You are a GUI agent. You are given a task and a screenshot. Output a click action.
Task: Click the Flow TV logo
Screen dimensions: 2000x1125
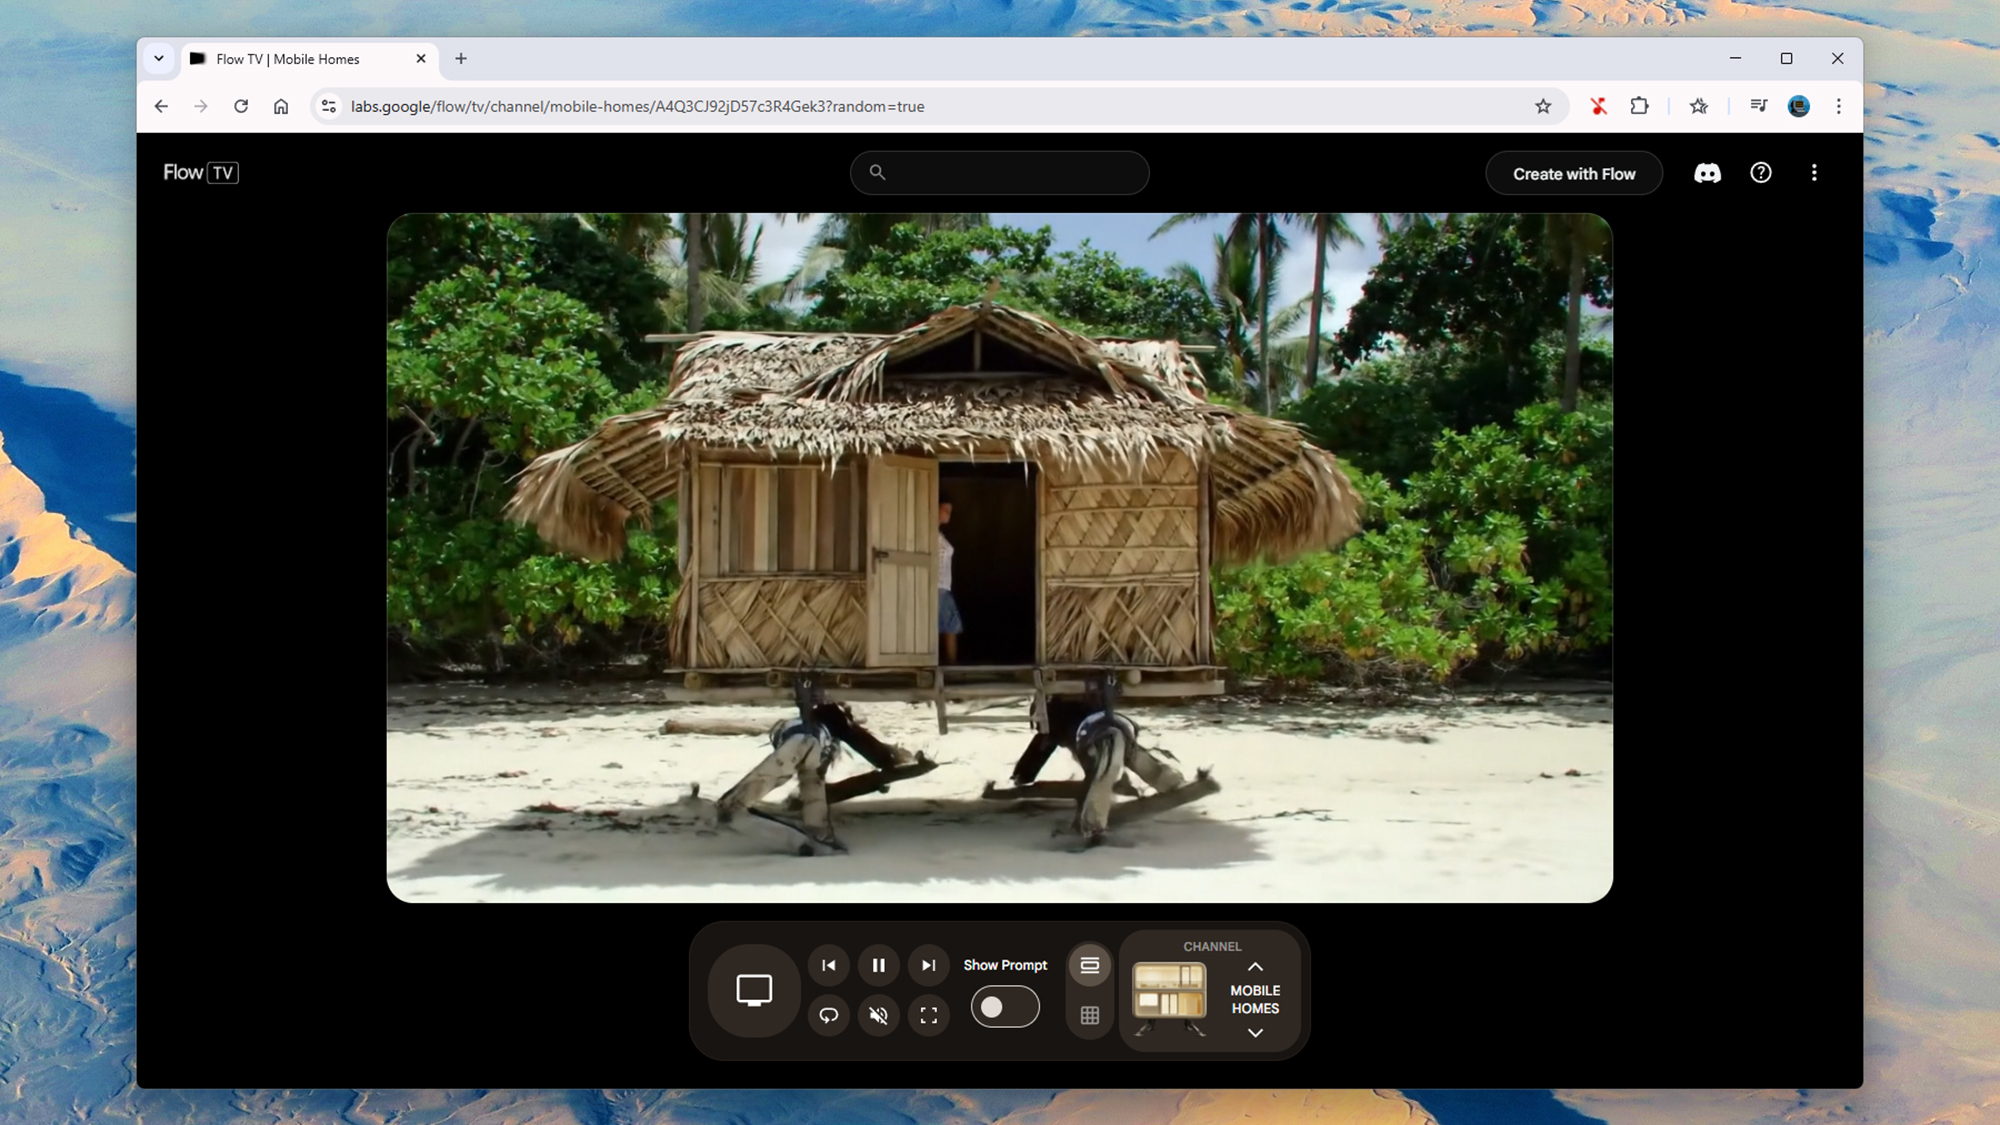pos(201,172)
